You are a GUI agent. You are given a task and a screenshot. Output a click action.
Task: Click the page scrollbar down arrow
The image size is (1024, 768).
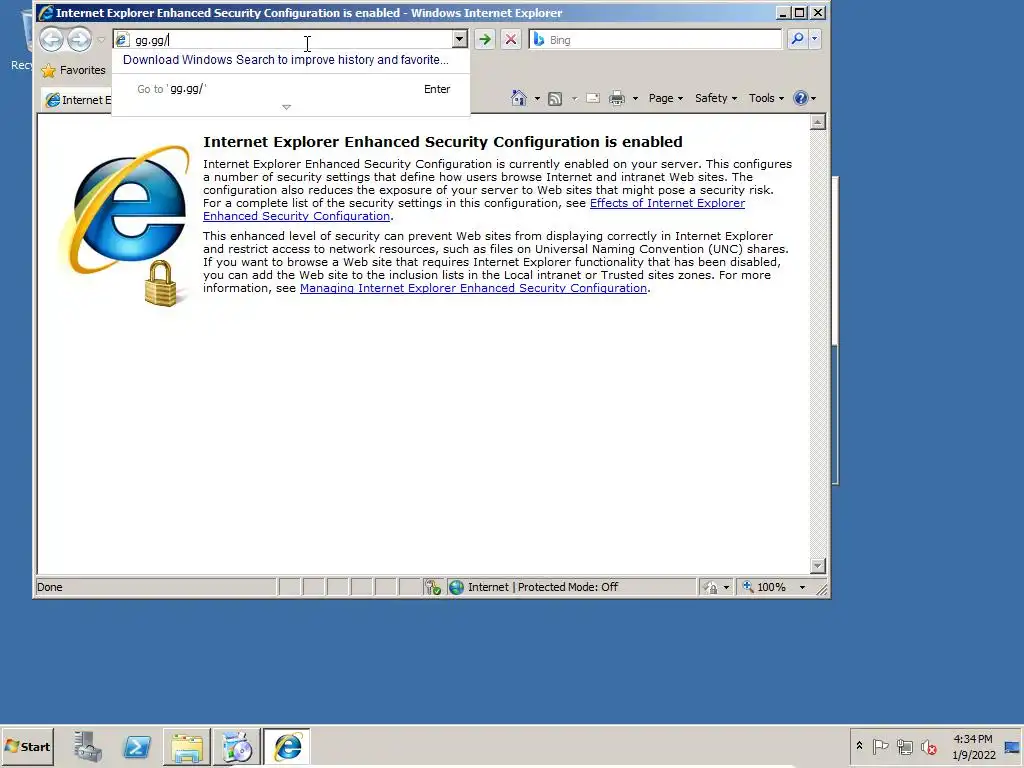click(x=817, y=566)
